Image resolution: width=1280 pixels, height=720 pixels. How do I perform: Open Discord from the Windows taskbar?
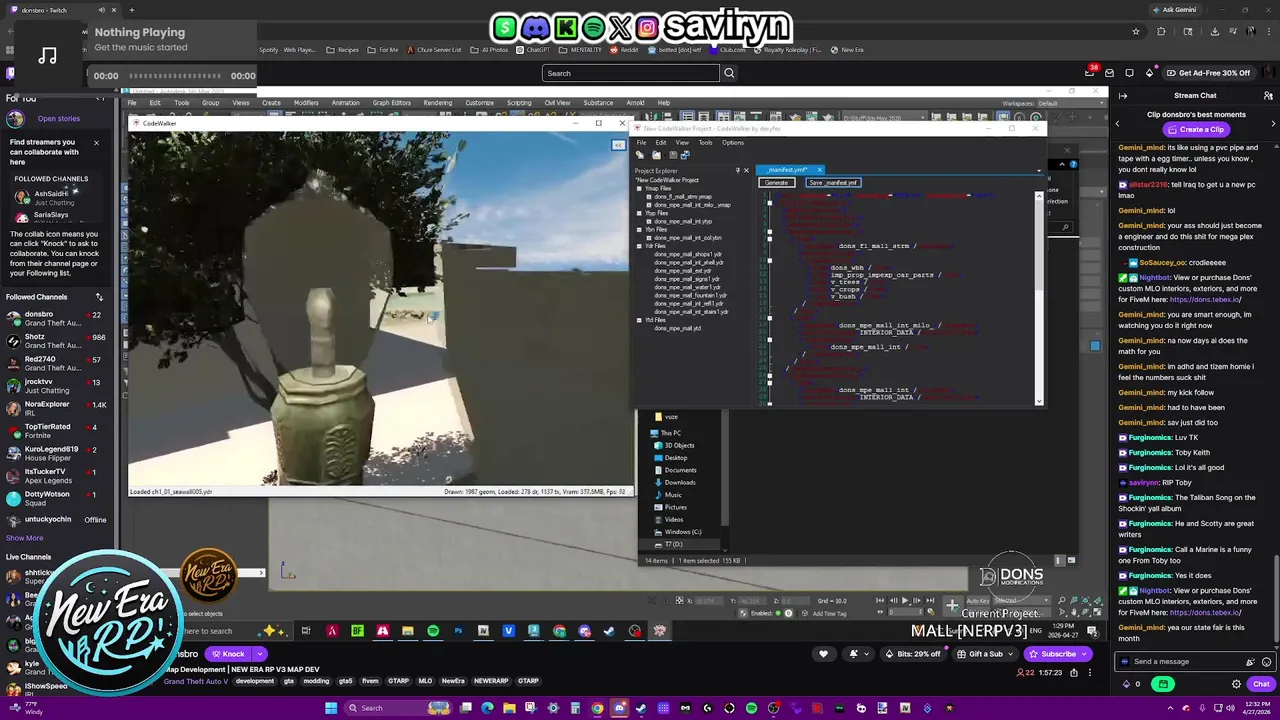(619, 708)
